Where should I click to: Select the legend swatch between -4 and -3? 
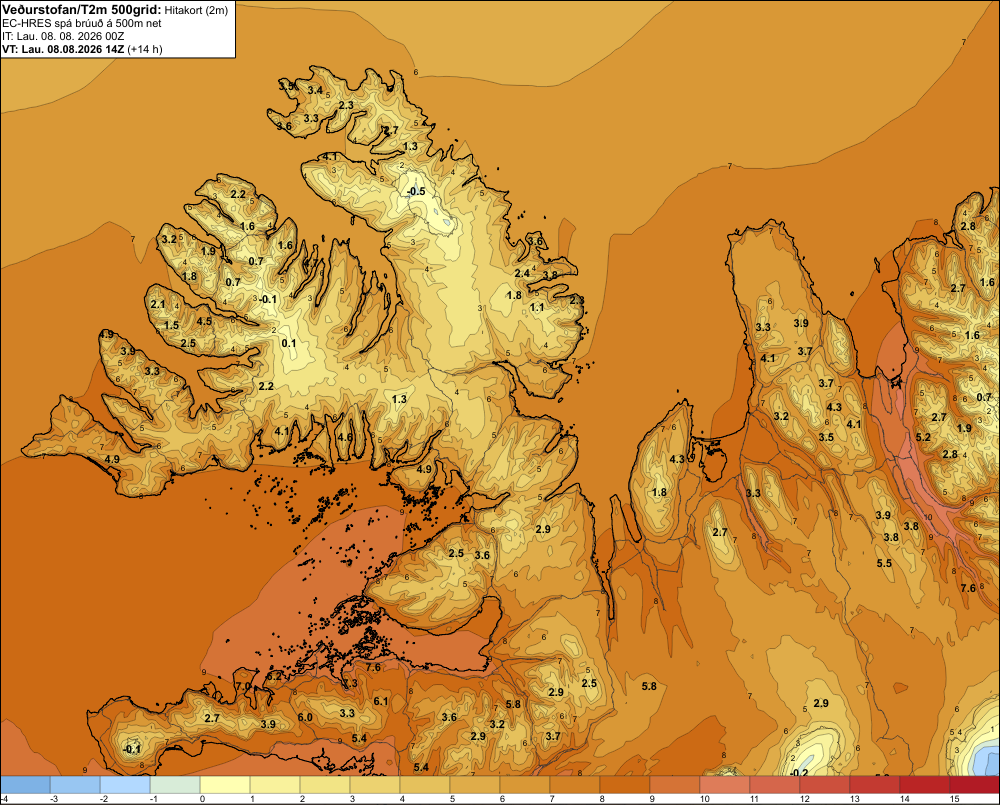pyautogui.click(x=26, y=784)
